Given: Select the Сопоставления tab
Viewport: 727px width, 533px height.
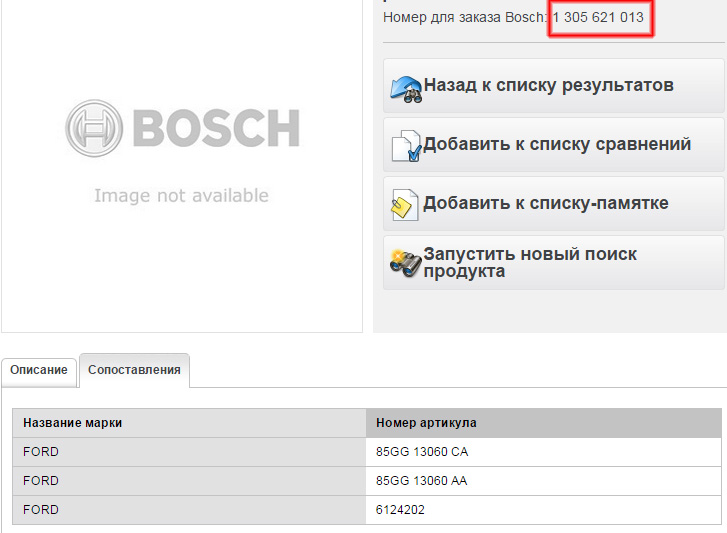Looking at the screenshot, I should [134, 370].
